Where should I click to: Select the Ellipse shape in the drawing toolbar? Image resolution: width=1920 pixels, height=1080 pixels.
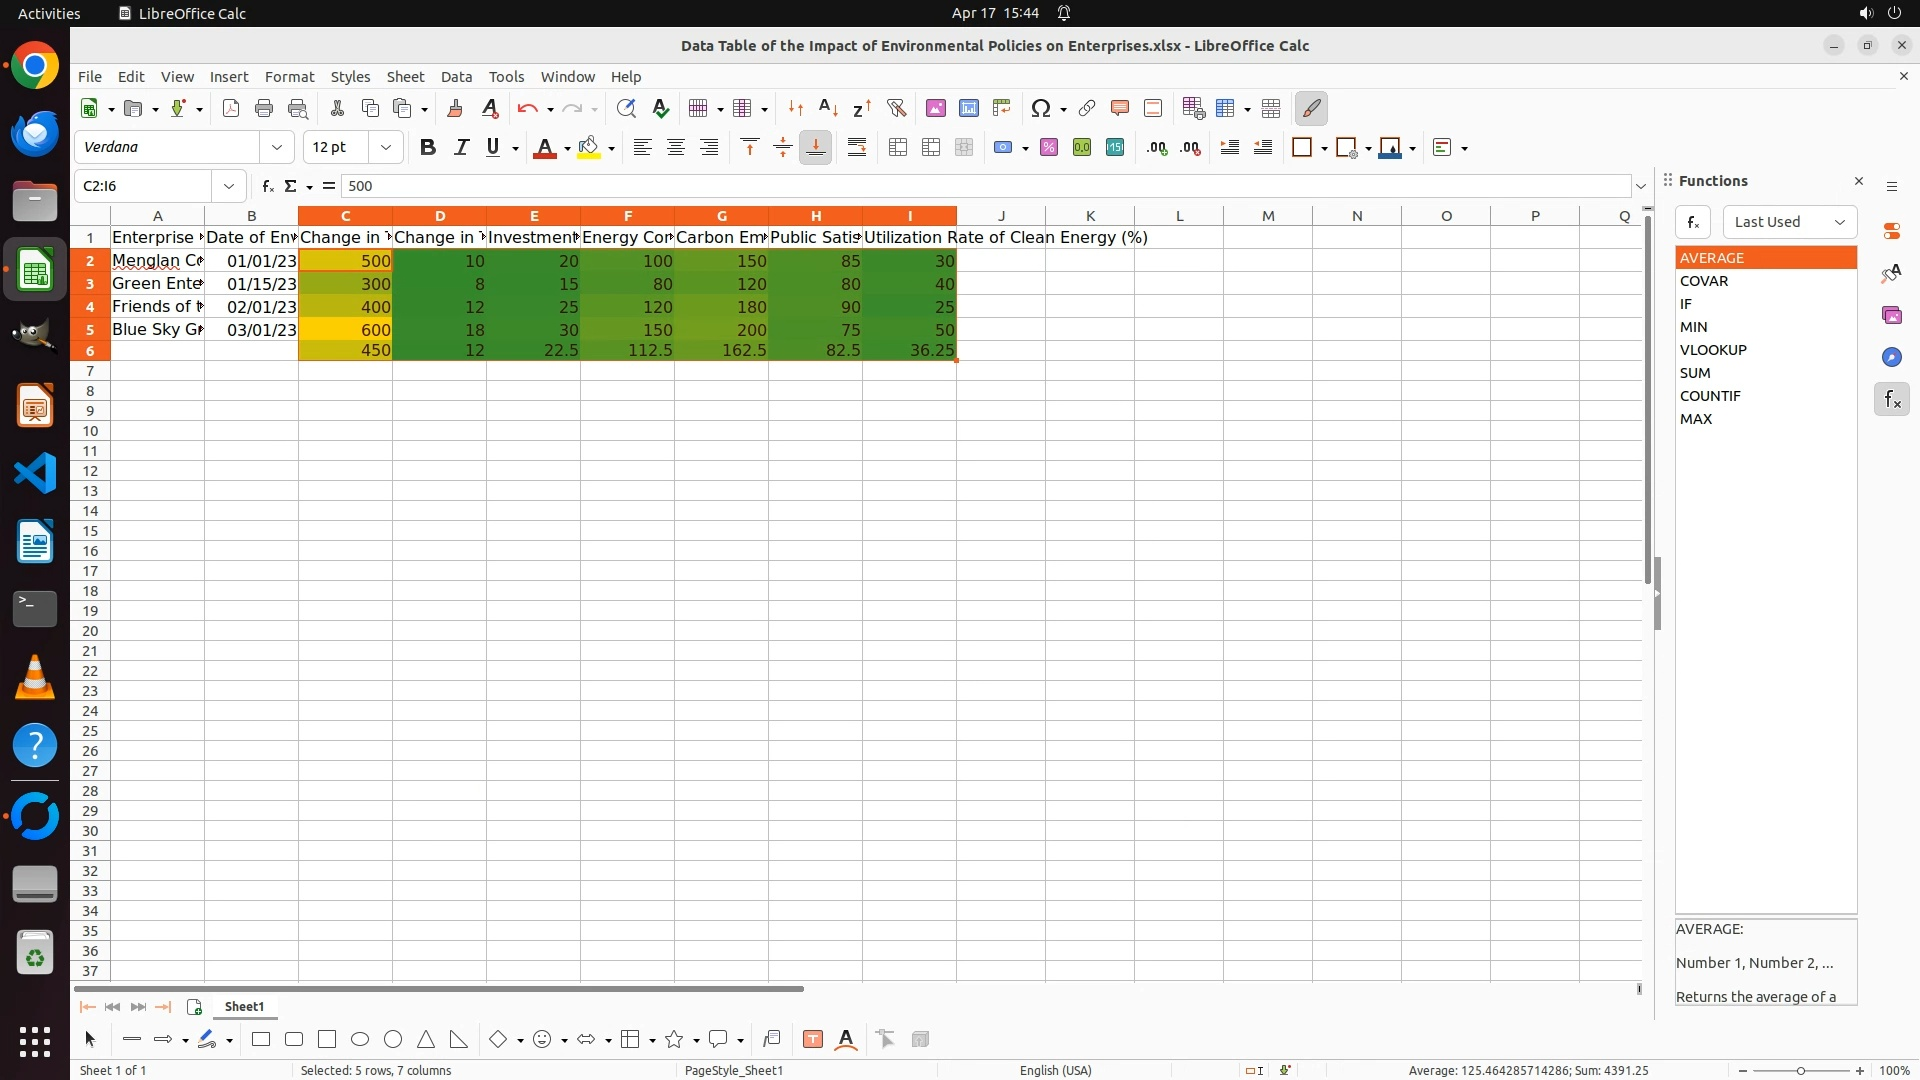[x=360, y=1039]
